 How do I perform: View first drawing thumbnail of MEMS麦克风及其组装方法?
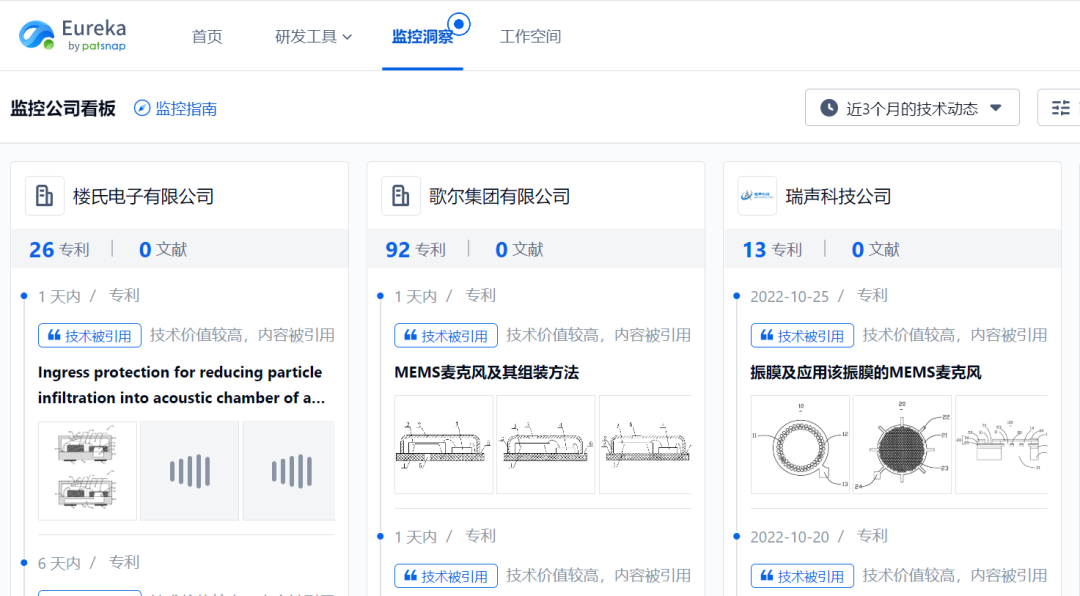pyautogui.click(x=444, y=444)
